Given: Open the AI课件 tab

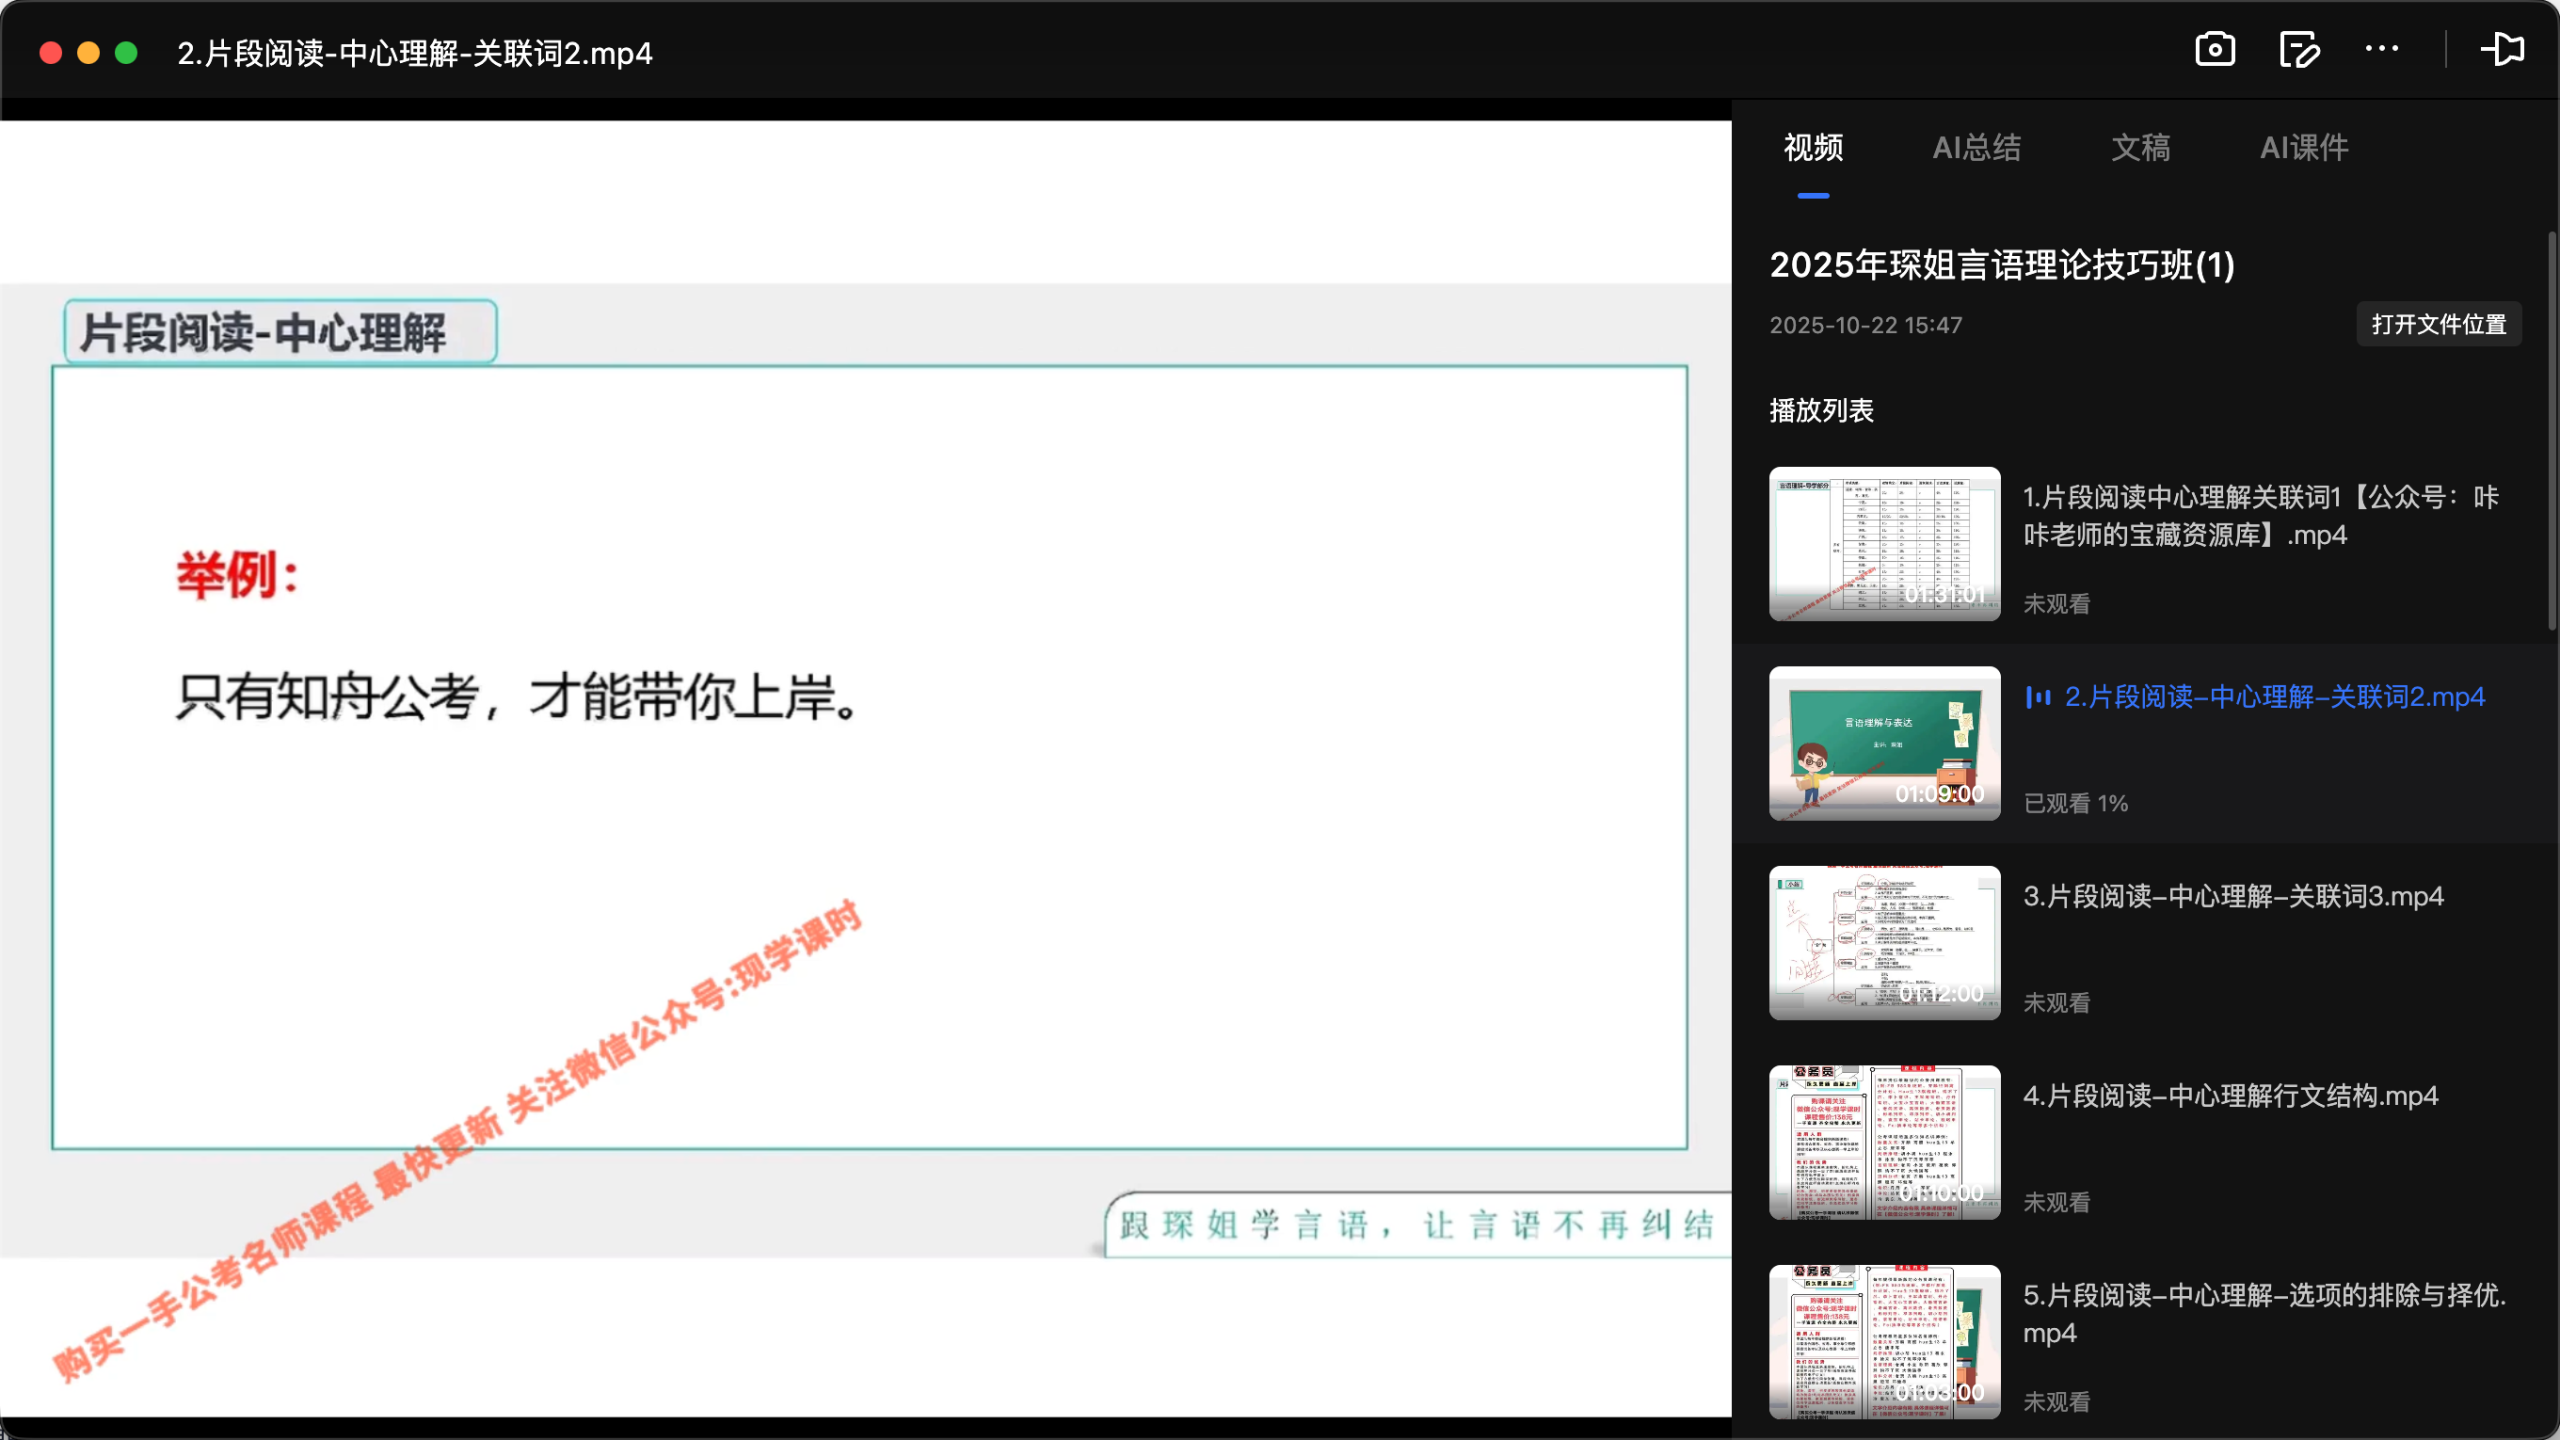Looking at the screenshot, I should (2304, 148).
